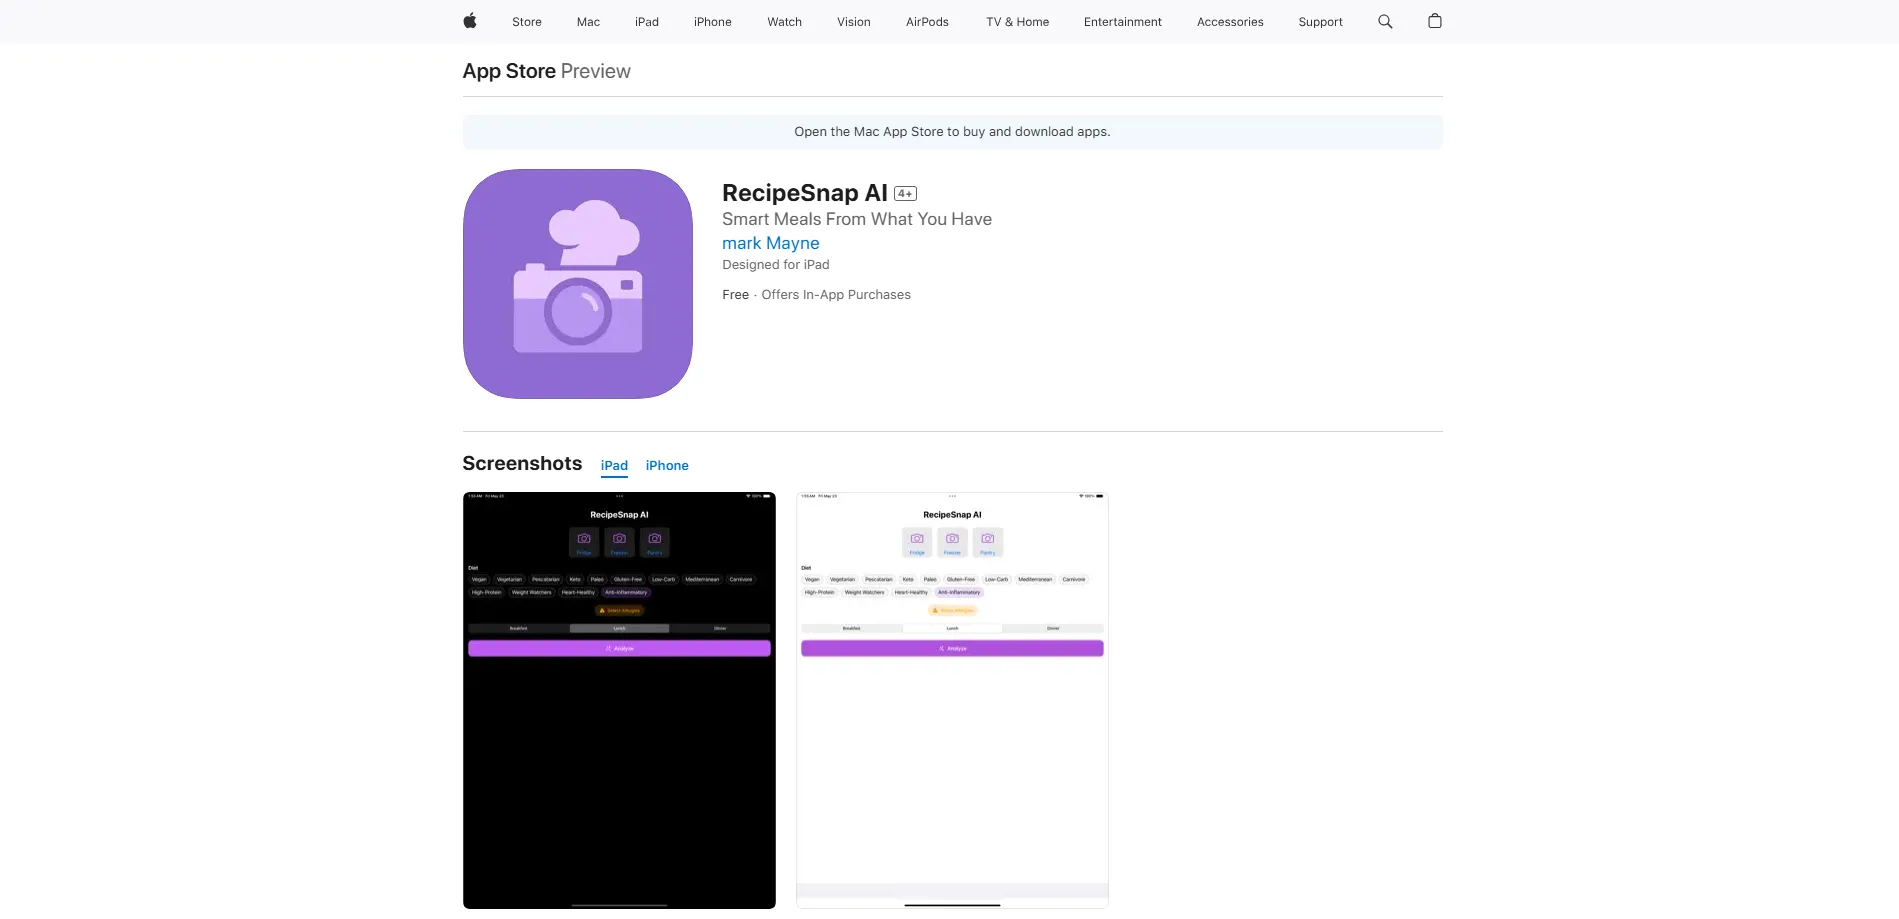Open the search magnifier icon

pos(1385,21)
